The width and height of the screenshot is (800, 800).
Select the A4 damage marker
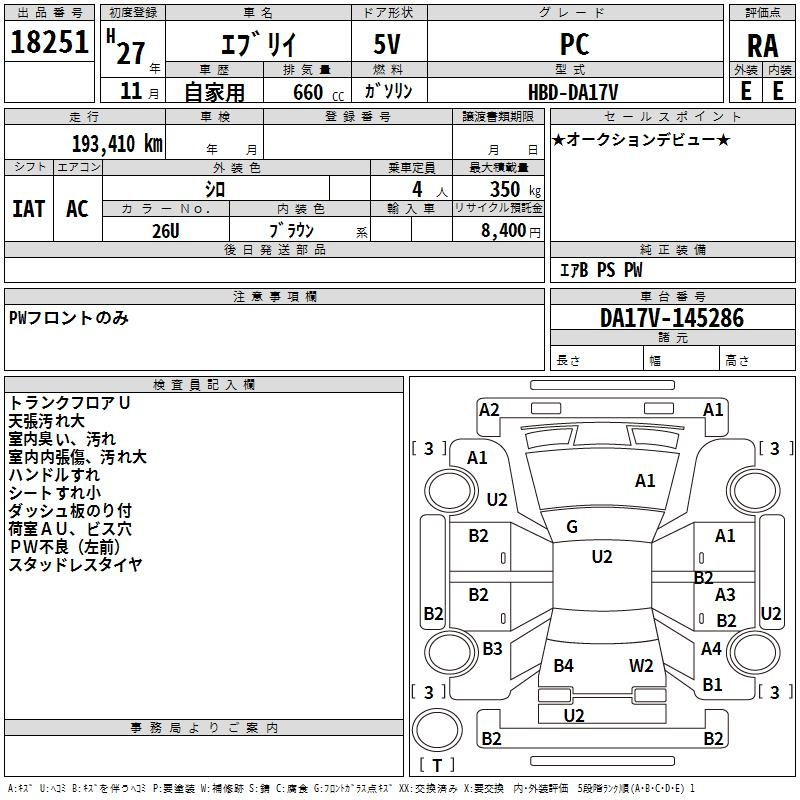(x=711, y=649)
